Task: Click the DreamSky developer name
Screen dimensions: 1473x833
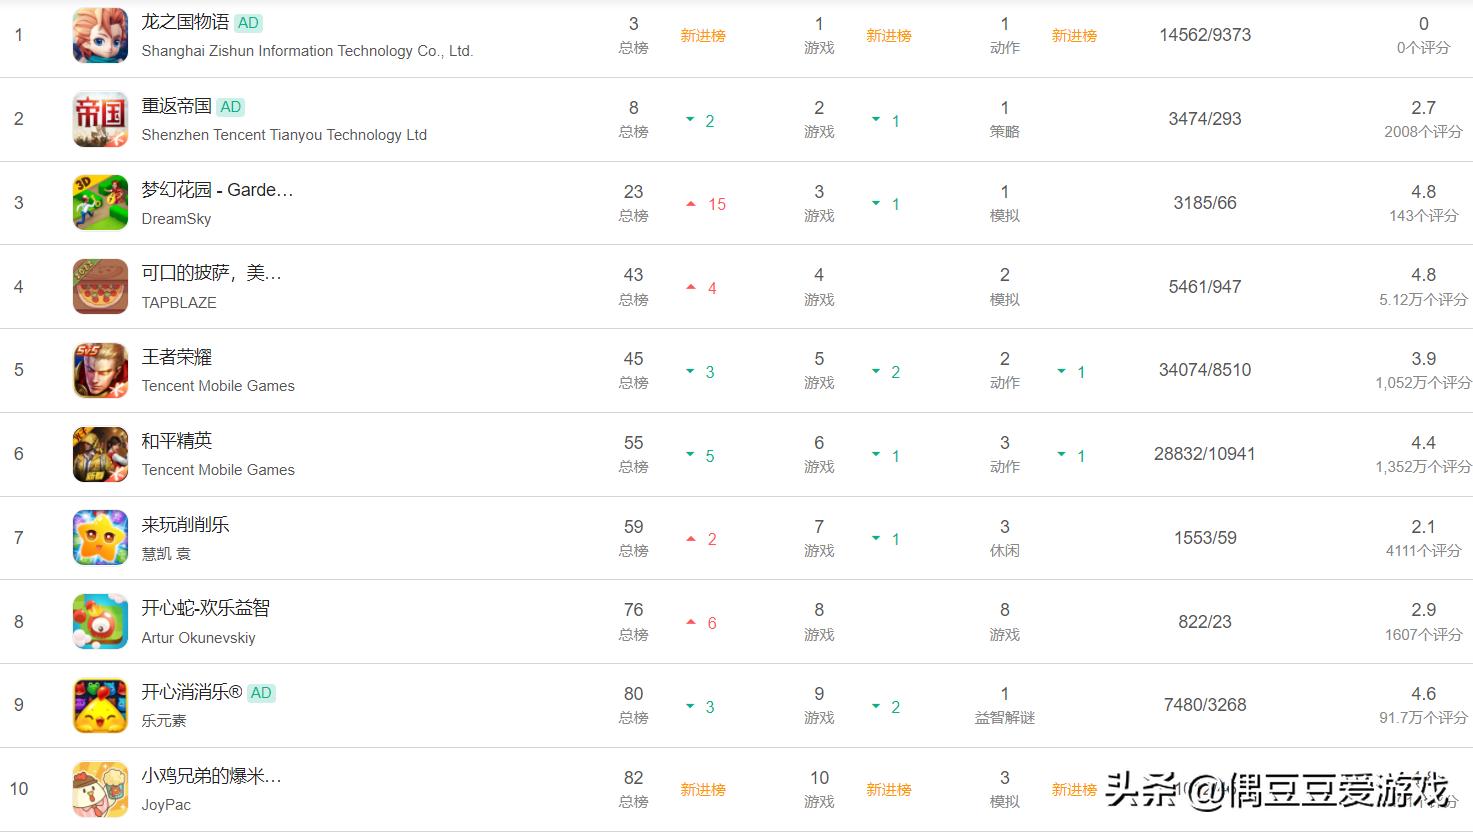Action: pos(176,219)
